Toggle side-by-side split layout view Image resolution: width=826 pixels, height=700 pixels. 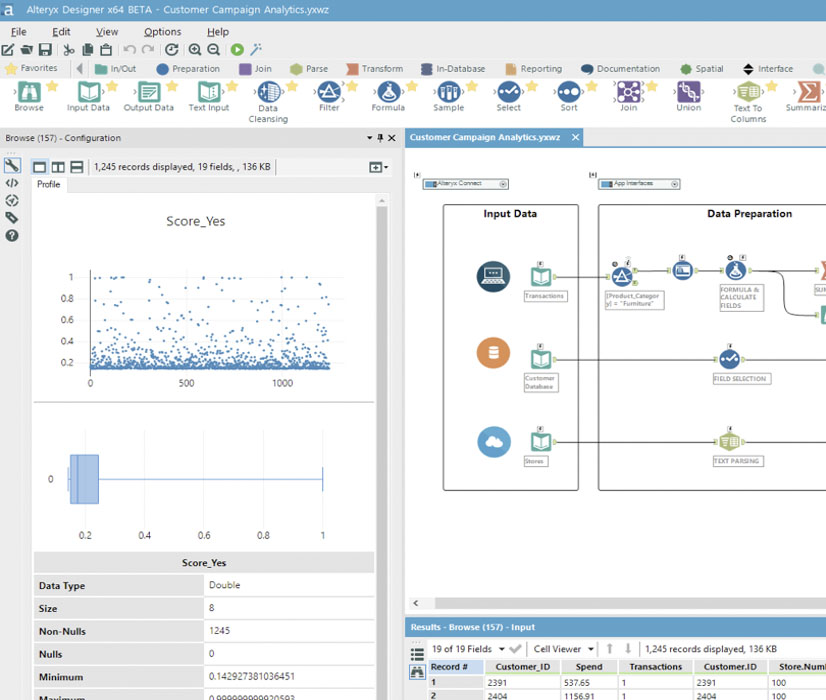click(x=58, y=167)
